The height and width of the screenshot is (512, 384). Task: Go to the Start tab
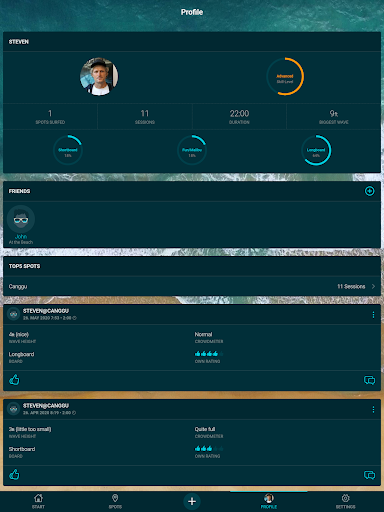(38, 501)
